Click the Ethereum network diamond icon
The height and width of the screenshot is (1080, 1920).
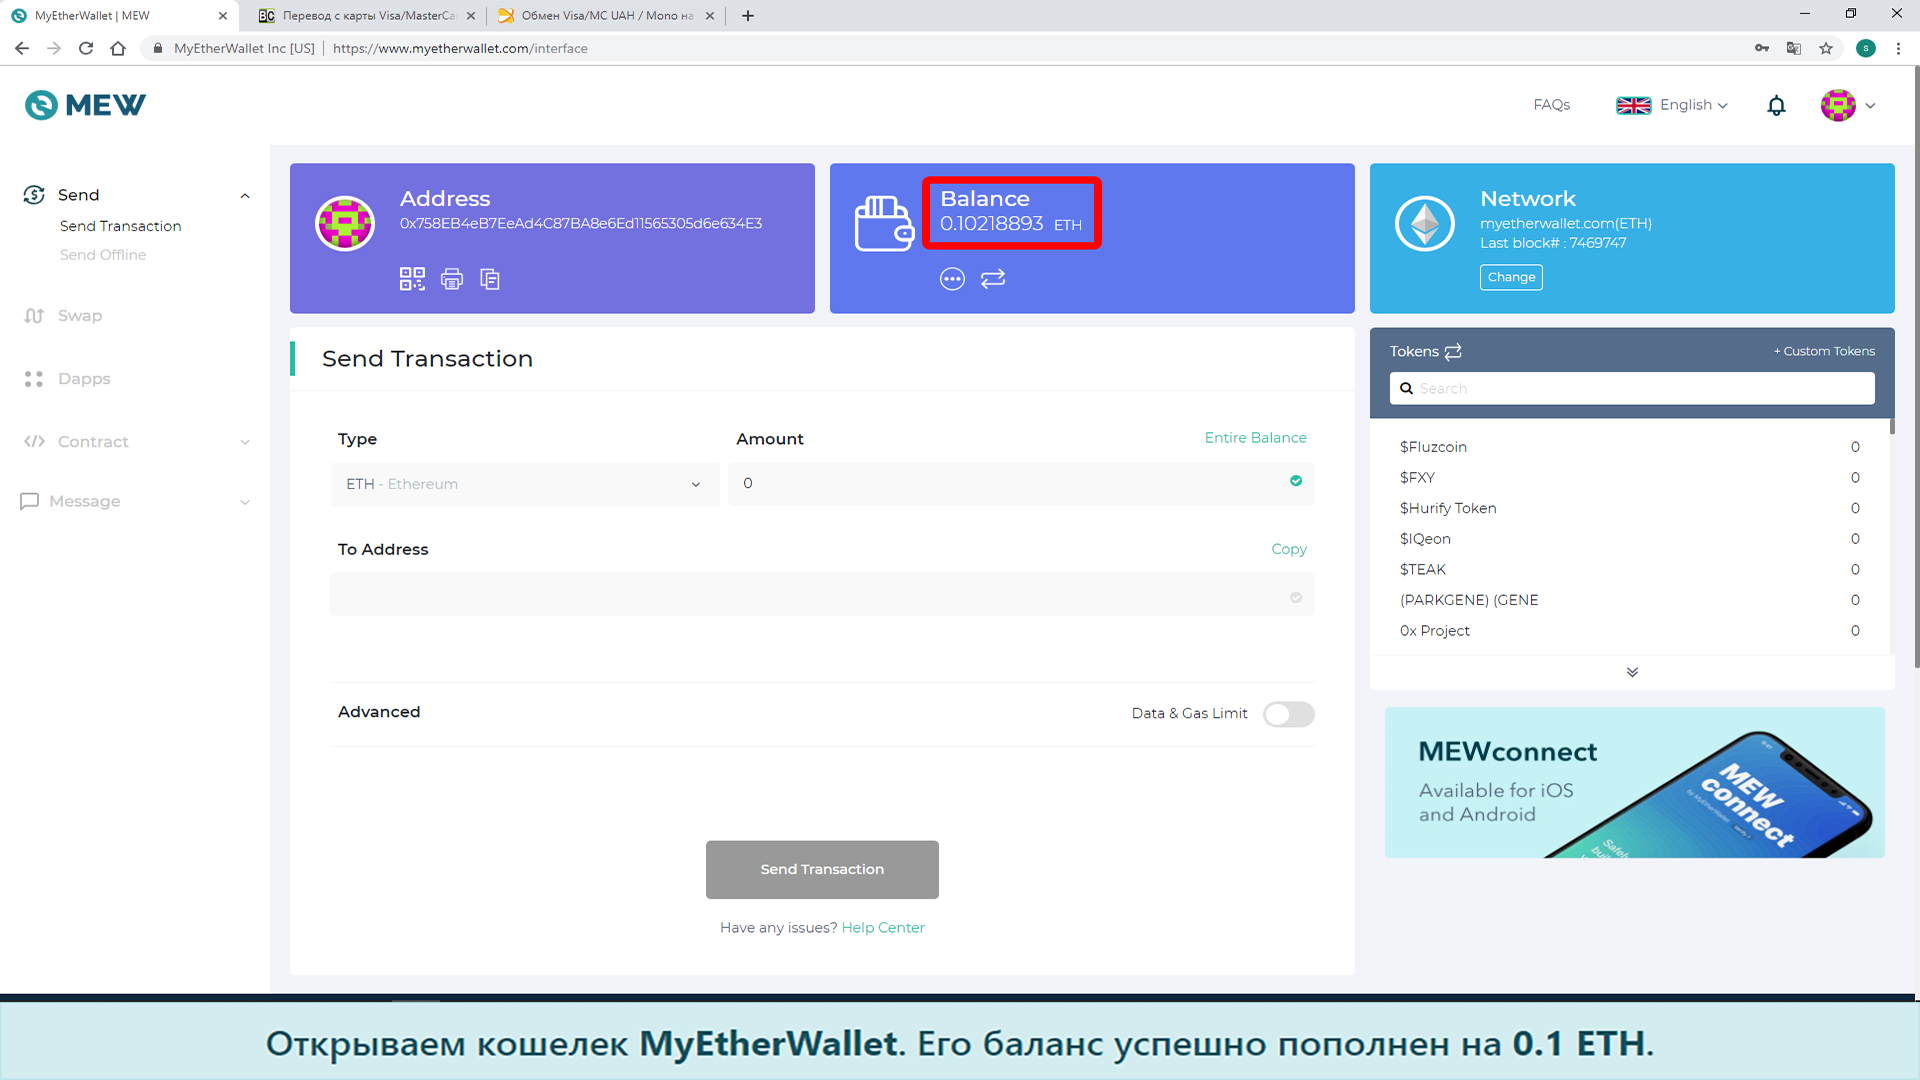[x=1425, y=224]
